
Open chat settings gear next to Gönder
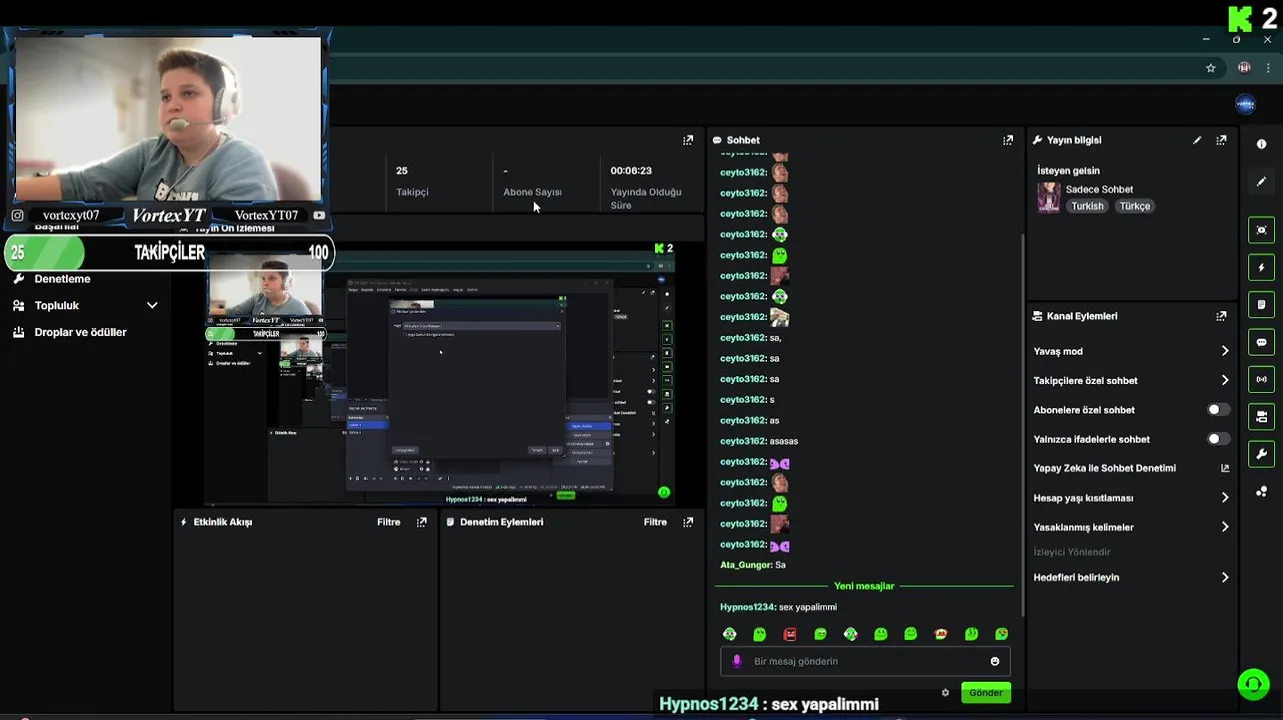946,692
